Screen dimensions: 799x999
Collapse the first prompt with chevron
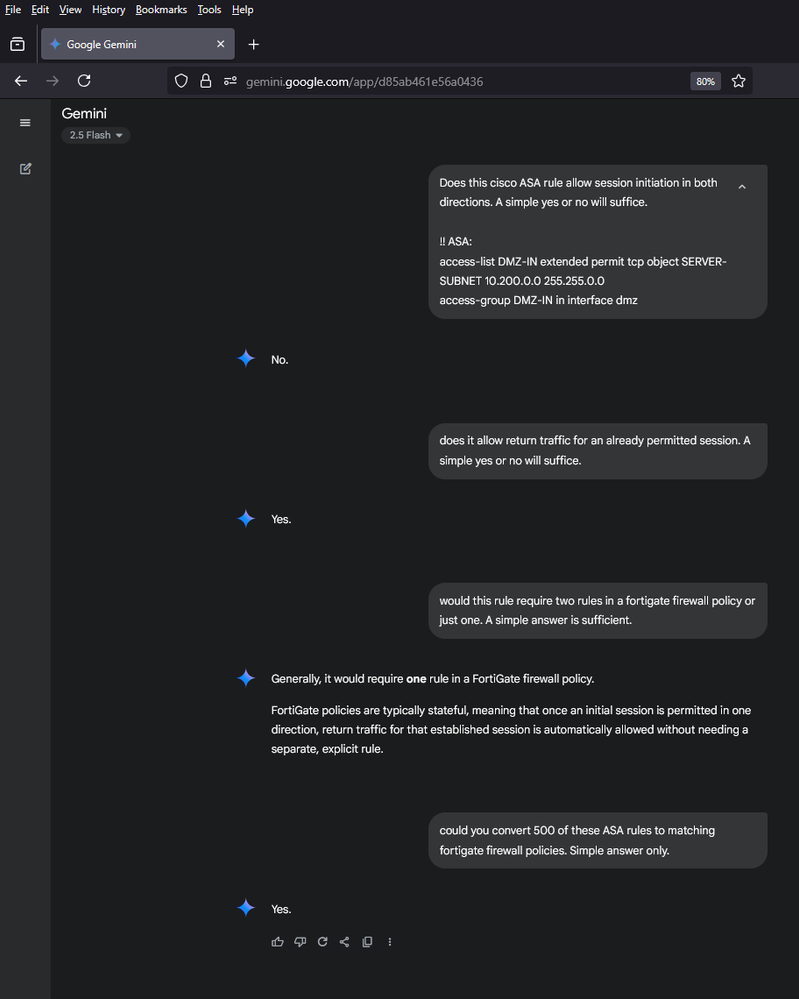741,187
